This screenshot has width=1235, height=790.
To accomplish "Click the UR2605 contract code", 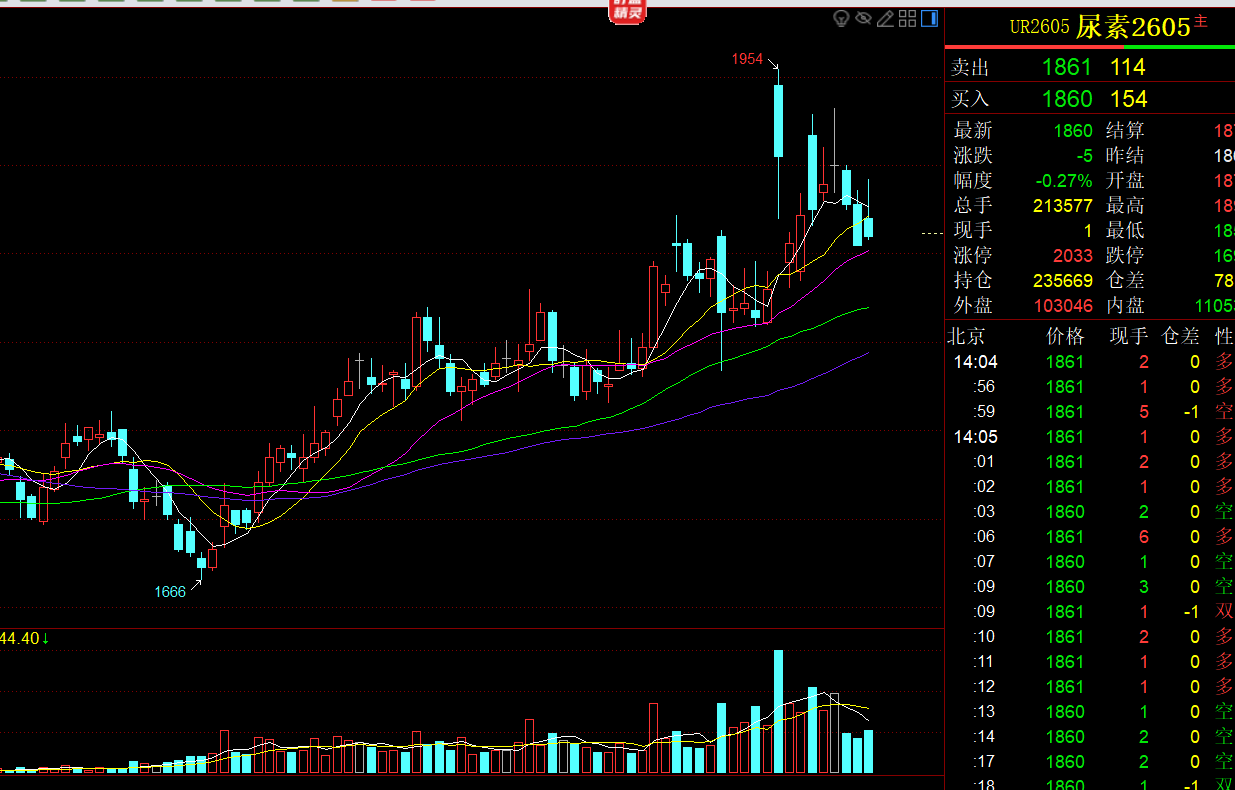I will pos(1040,27).
